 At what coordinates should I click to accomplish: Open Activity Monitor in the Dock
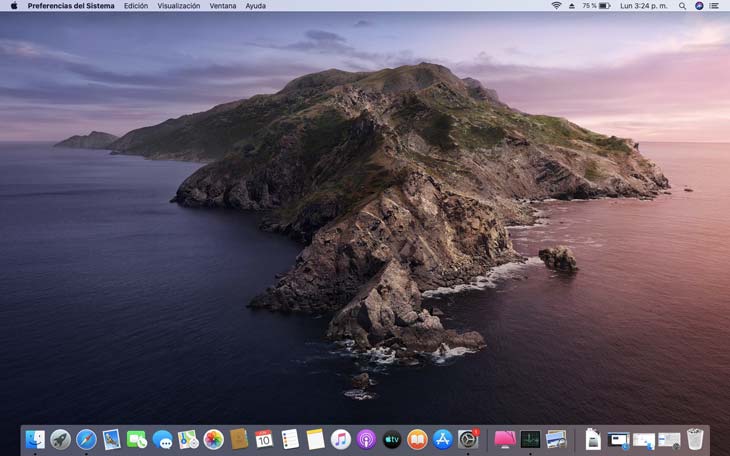pos(530,439)
